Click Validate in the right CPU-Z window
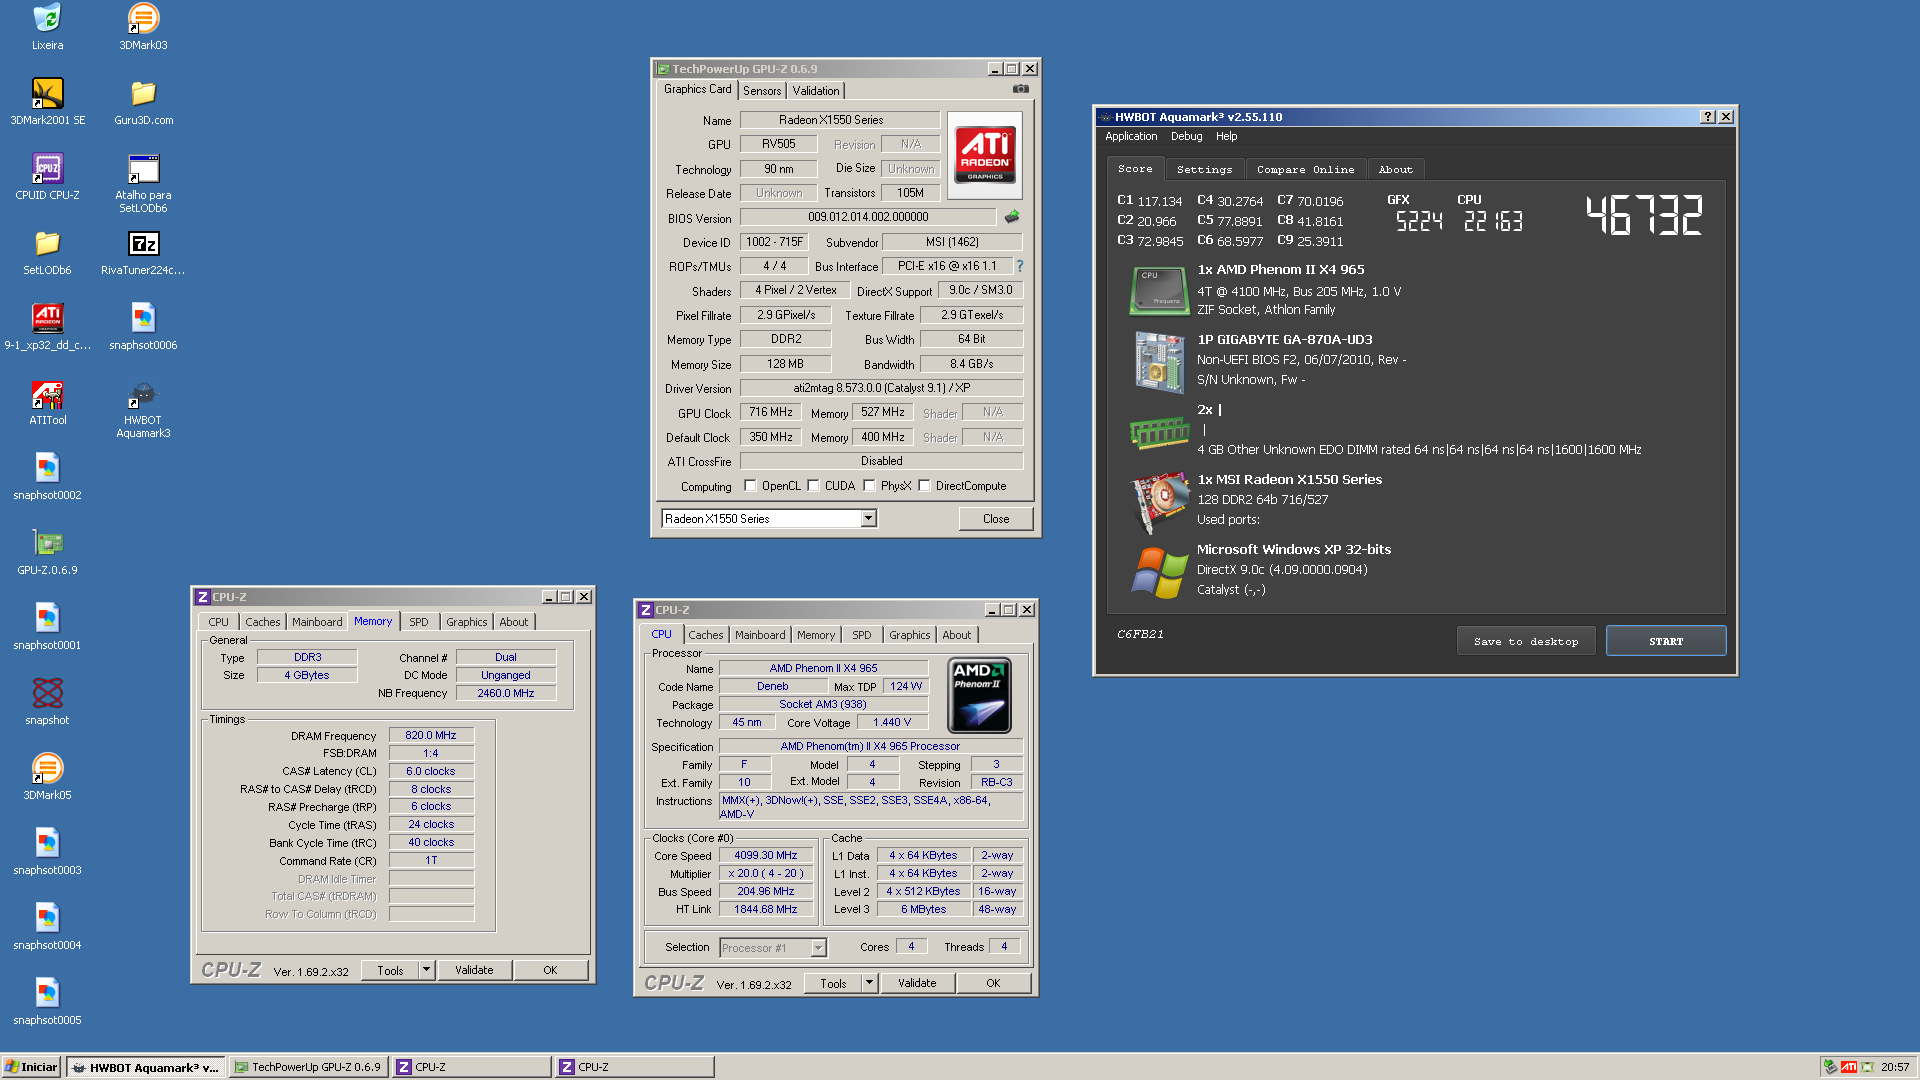This screenshot has width=1920, height=1080. click(x=917, y=983)
